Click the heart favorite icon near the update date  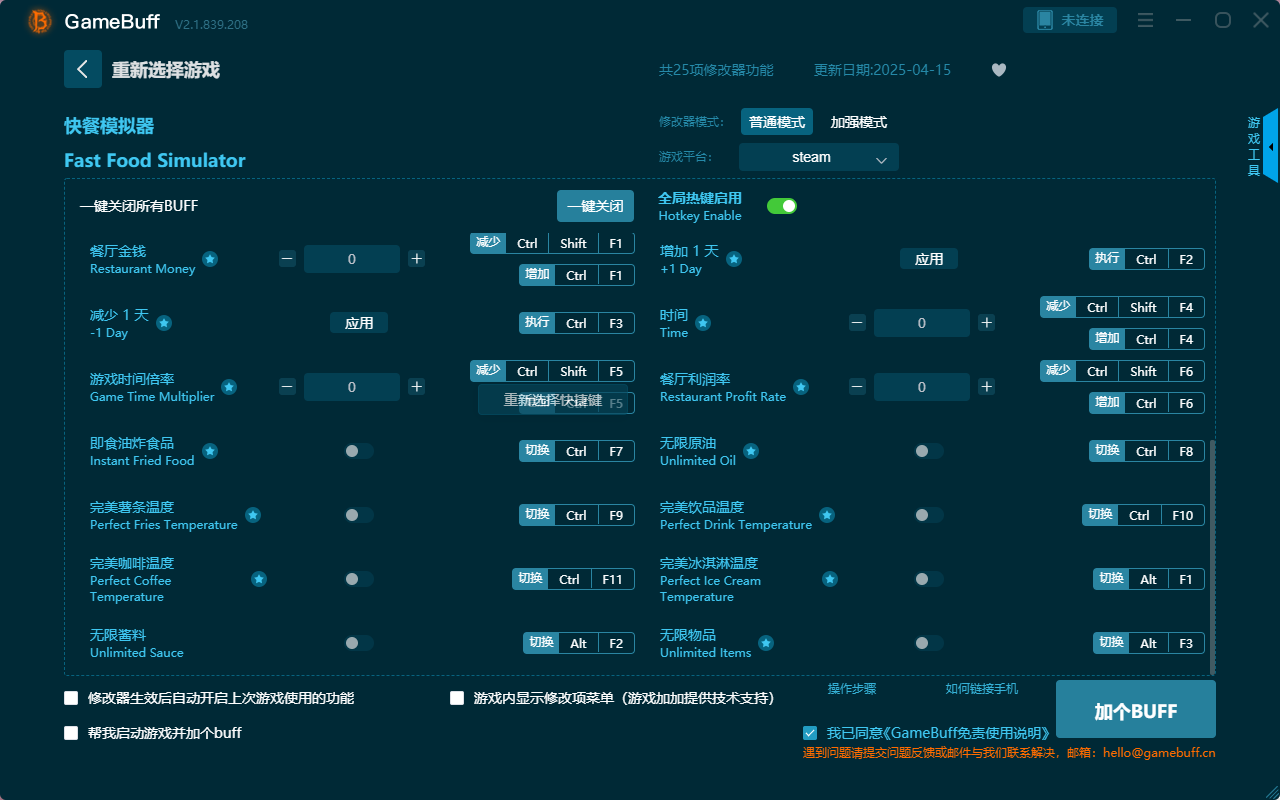pyautogui.click(x=998, y=70)
